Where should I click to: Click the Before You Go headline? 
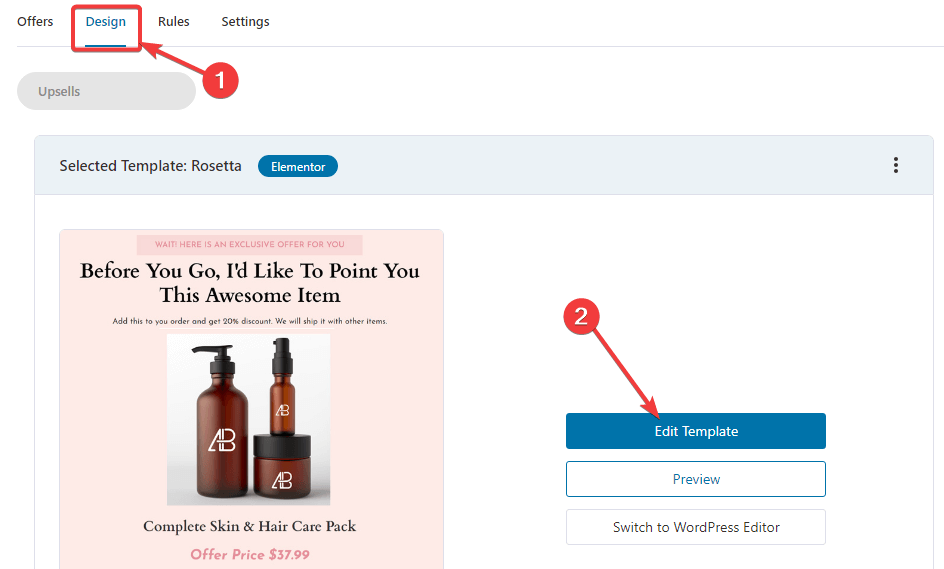tap(250, 283)
